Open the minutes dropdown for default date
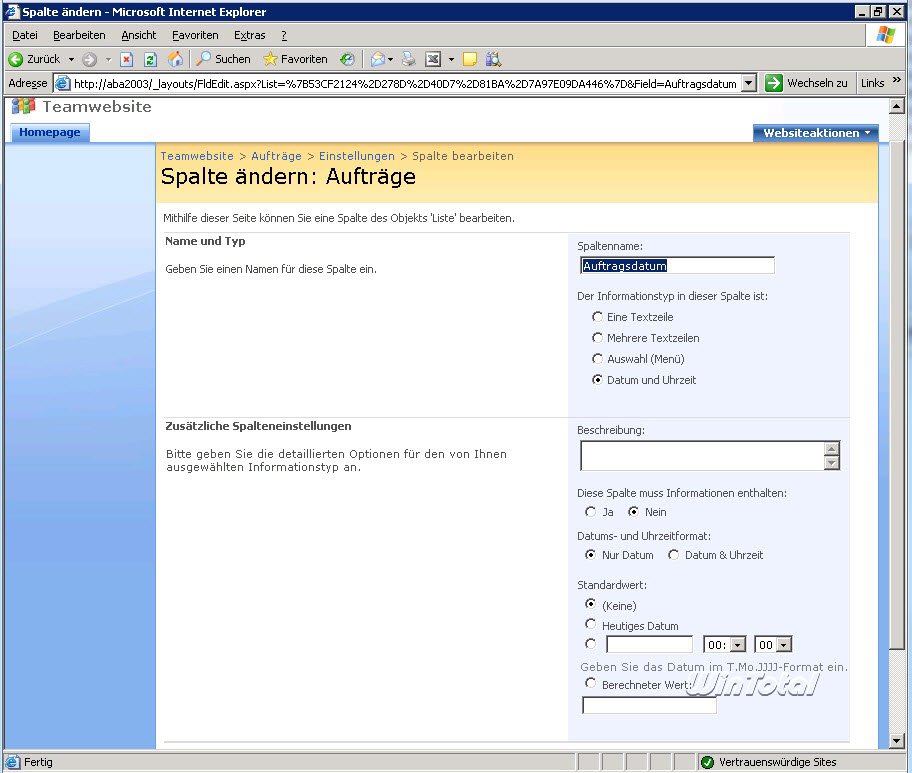912x773 pixels. tap(784, 645)
